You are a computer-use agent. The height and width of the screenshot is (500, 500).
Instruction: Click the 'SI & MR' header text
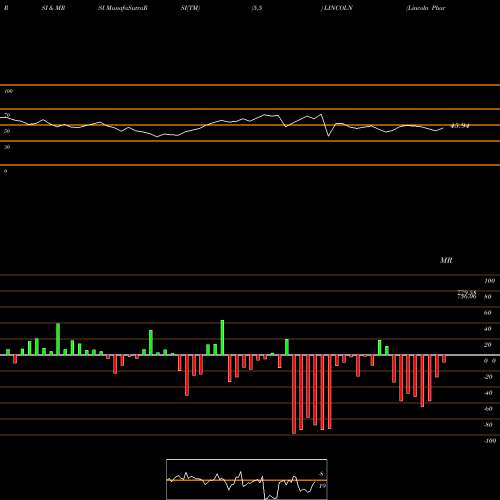click(x=53, y=8)
